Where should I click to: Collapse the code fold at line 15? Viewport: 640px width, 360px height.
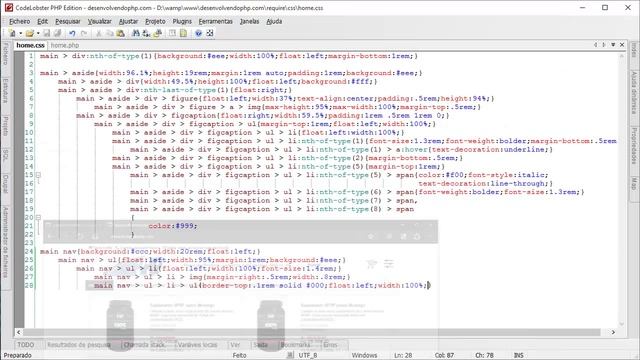[38, 175]
